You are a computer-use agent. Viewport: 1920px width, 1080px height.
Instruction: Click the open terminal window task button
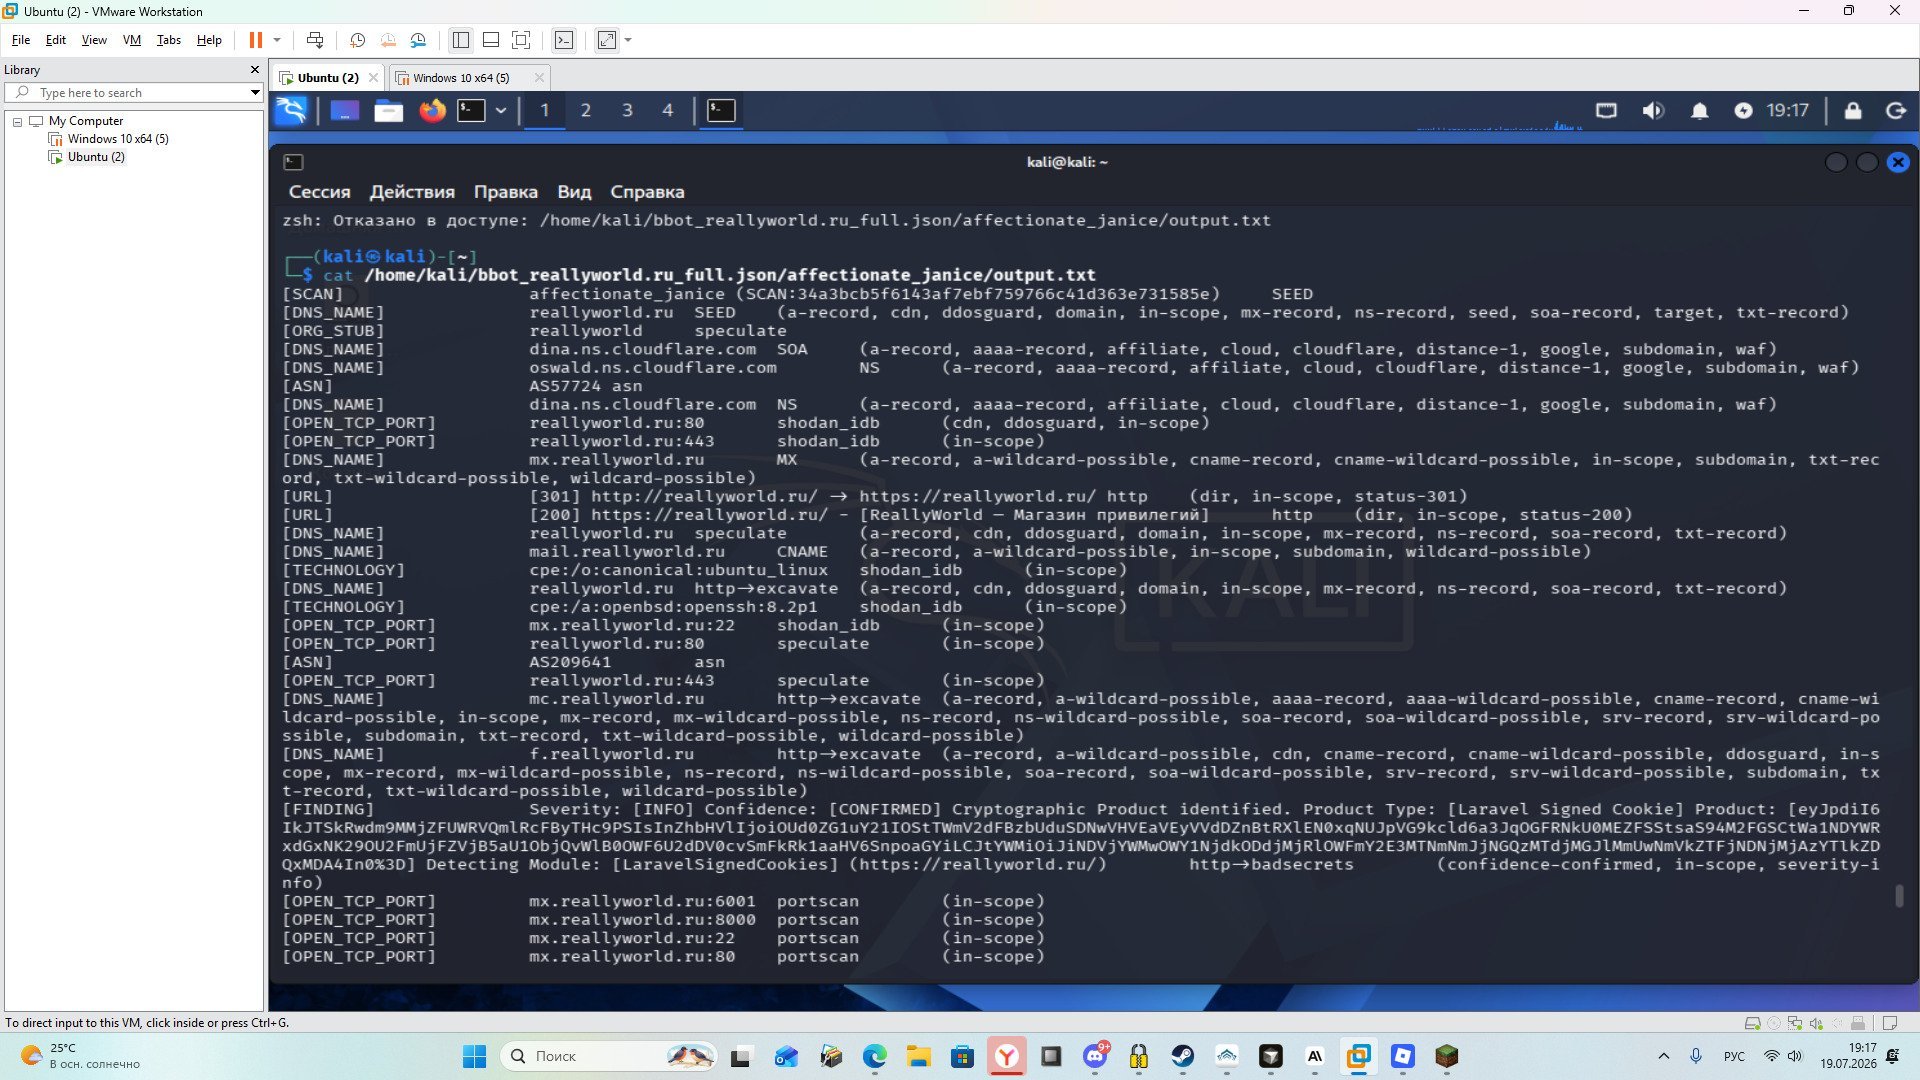click(721, 110)
